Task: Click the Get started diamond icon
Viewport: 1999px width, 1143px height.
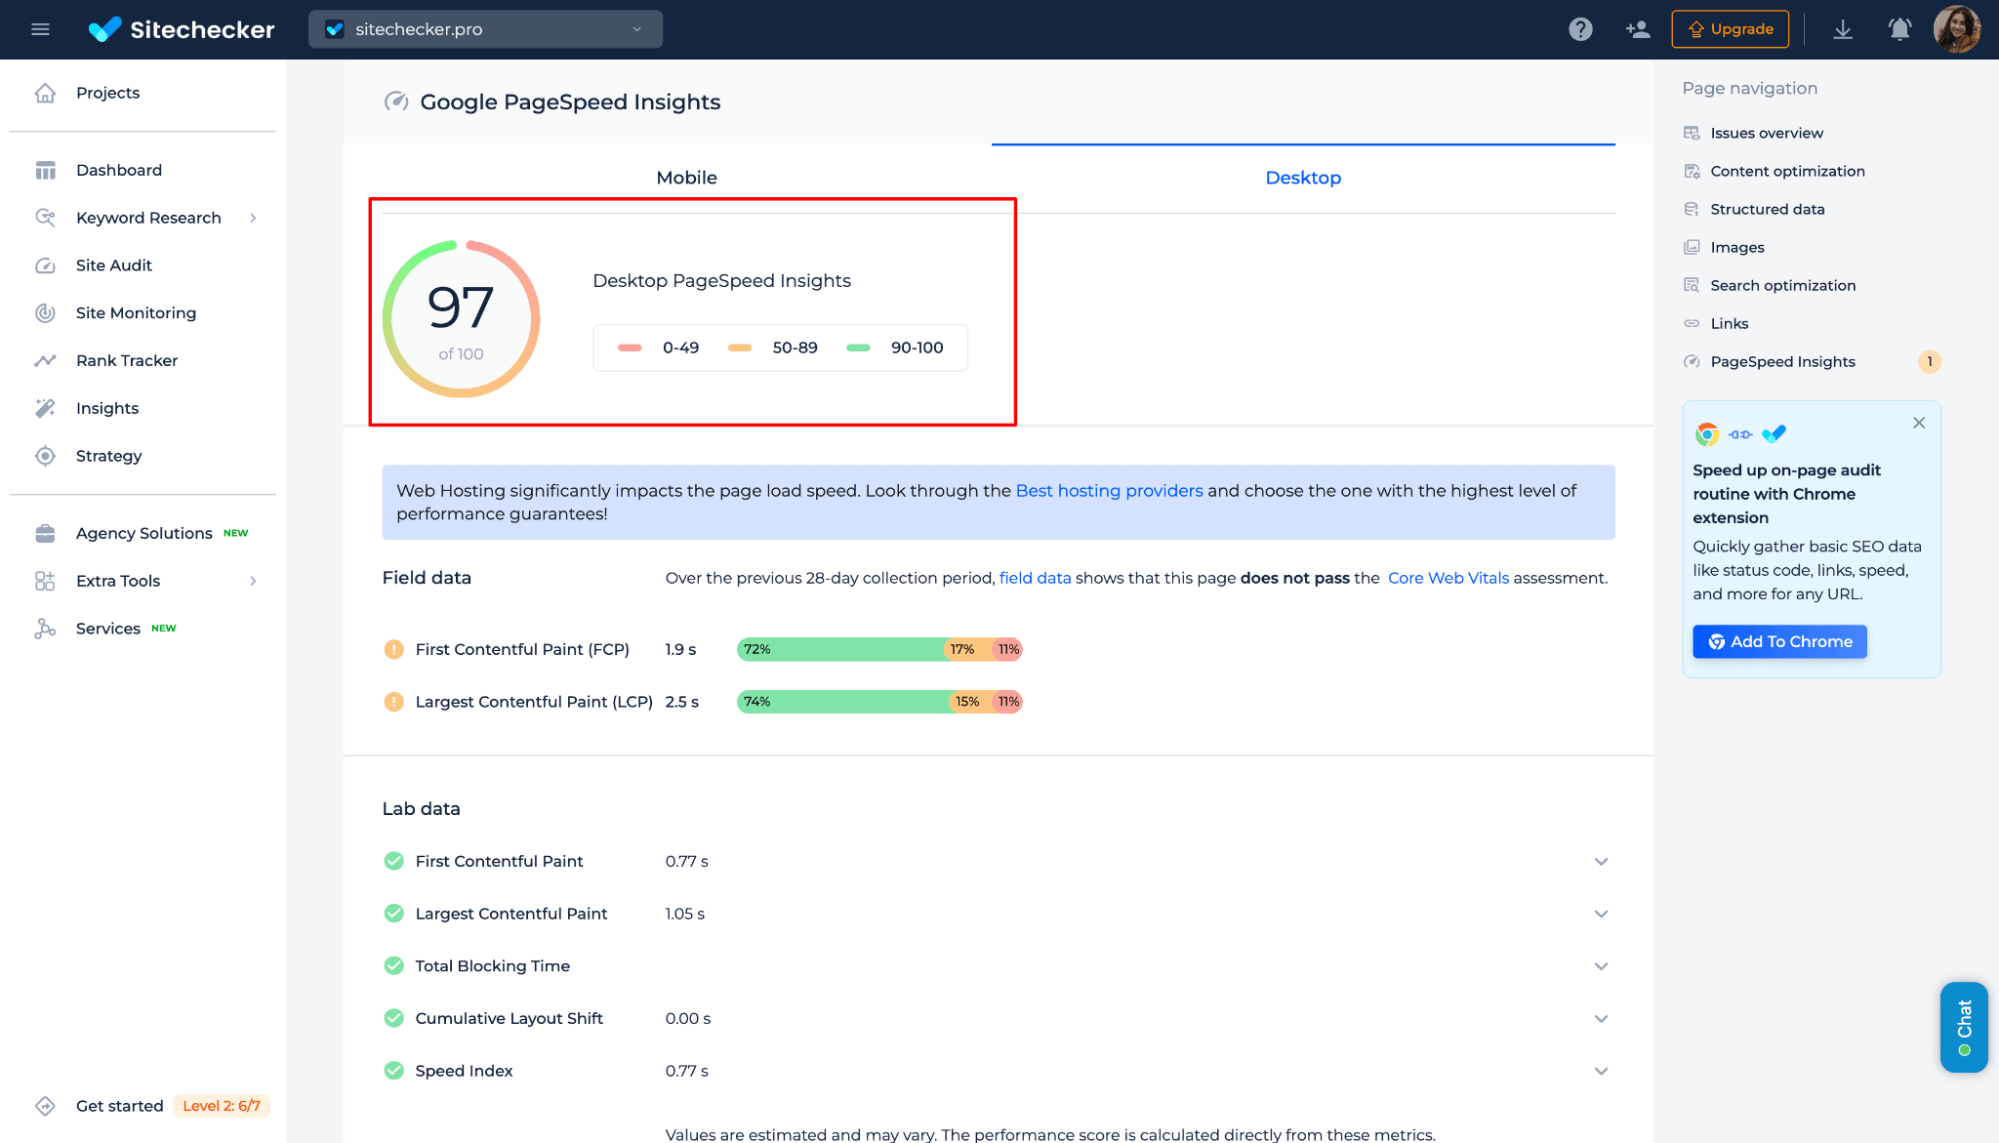Action: [x=45, y=1106]
